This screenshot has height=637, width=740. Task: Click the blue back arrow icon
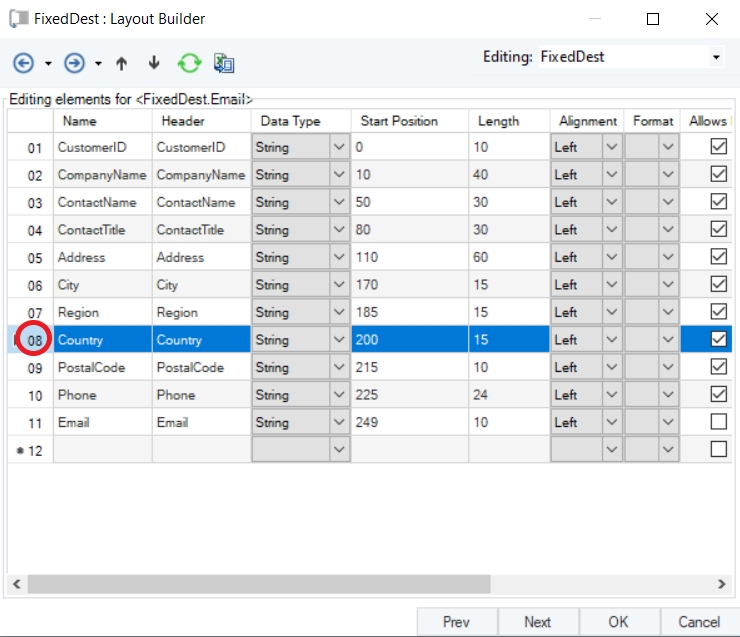click(23, 63)
